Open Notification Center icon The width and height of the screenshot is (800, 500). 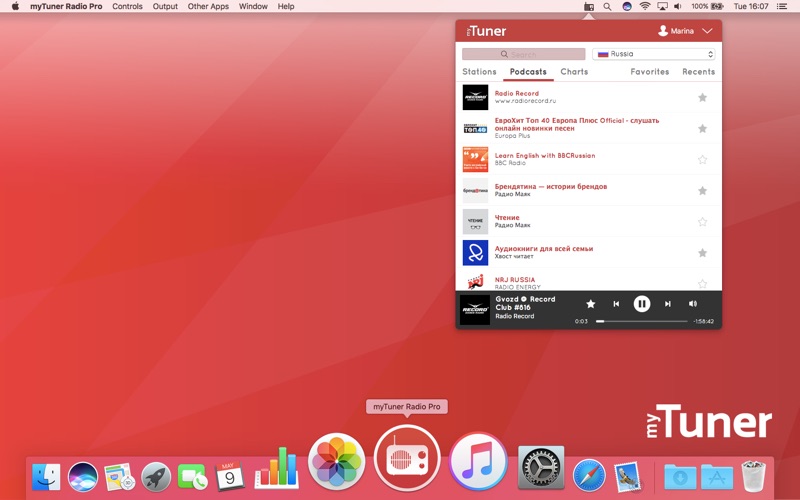(x=782, y=6)
